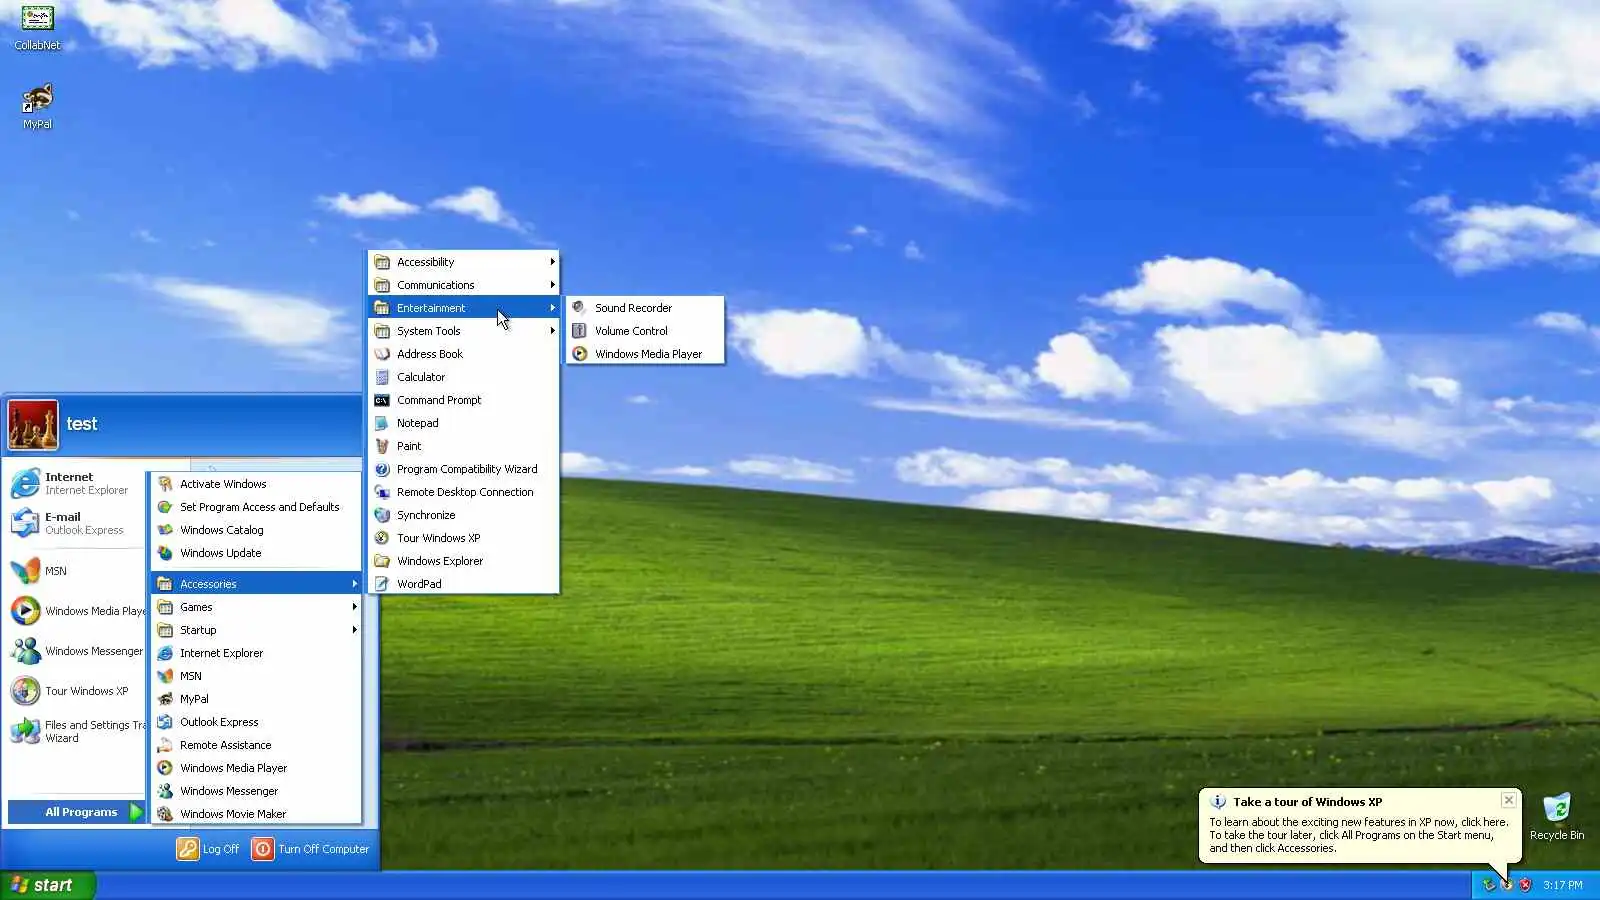Expand the Startup submenu in All Programs
The image size is (1600, 900).
(x=256, y=630)
